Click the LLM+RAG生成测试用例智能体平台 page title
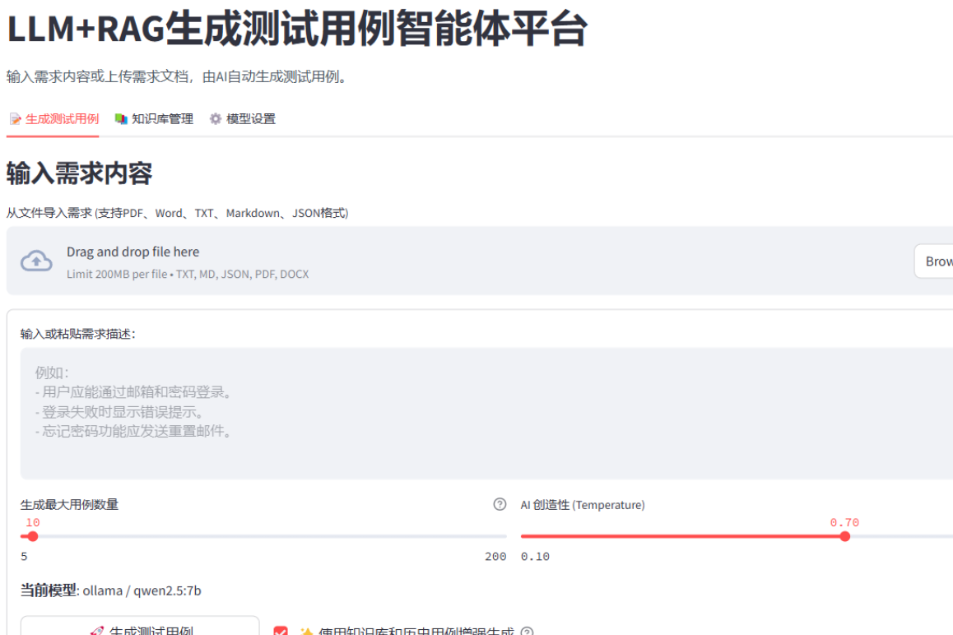This screenshot has width=953, height=635. point(297,29)
